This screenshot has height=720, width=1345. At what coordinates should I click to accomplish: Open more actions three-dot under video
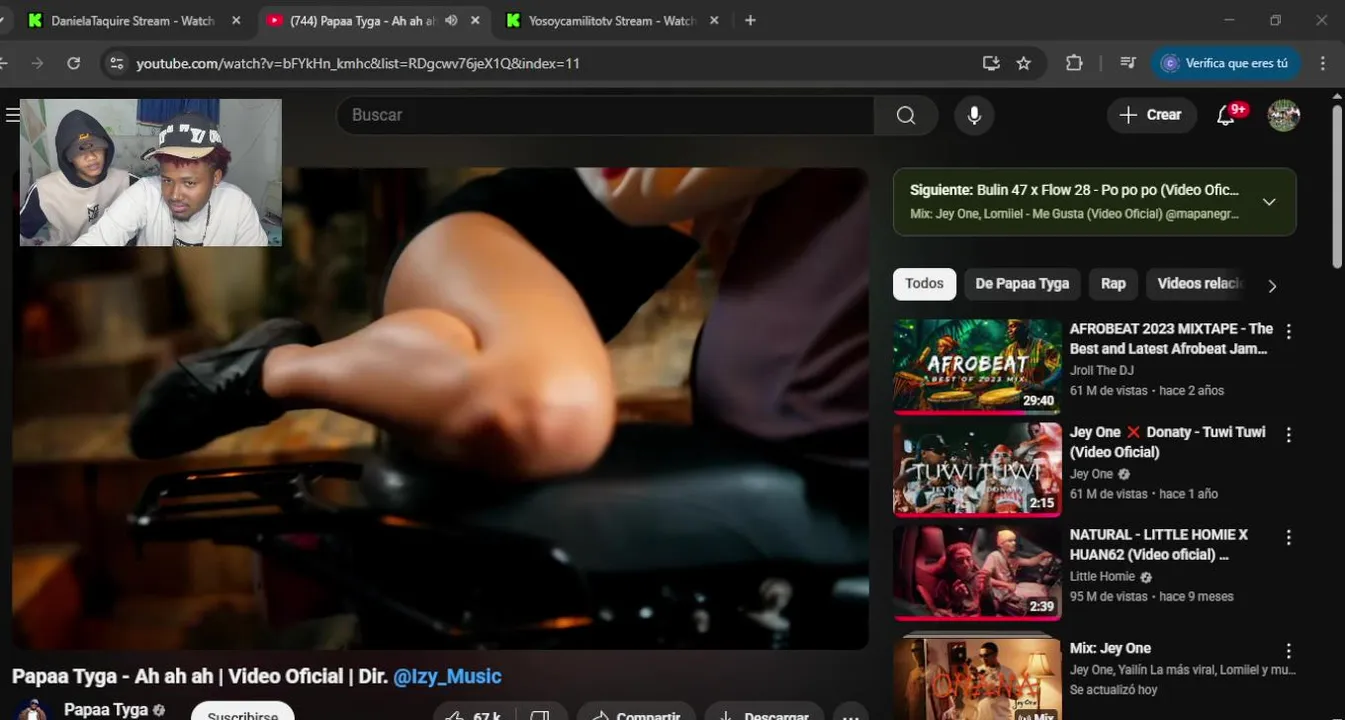[x=851, y=714]
